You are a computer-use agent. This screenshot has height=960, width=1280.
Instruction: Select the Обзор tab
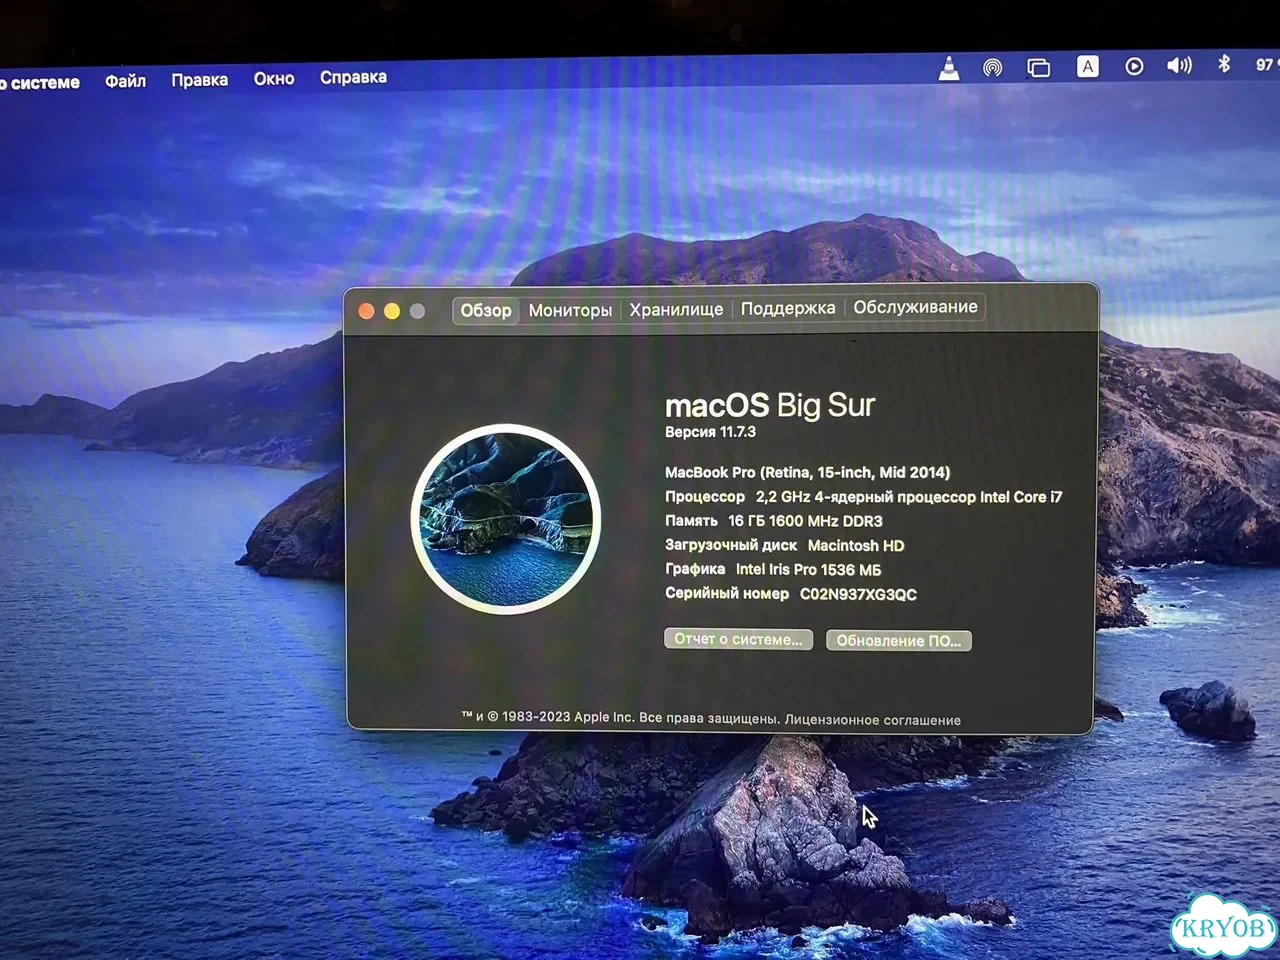tap(485, 311)
